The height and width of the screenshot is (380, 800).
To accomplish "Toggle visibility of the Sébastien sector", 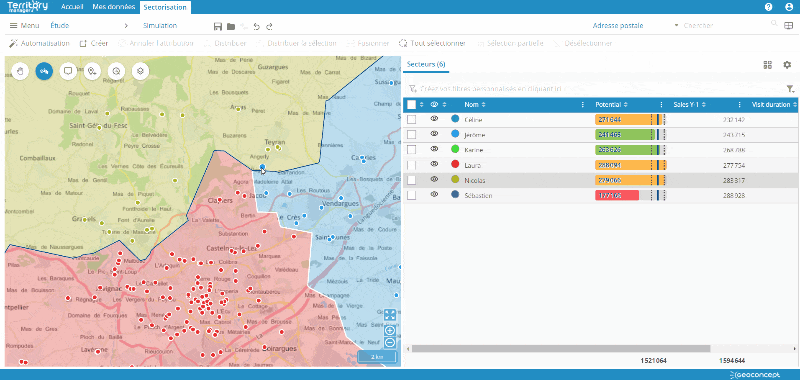I will (x=435, y=195).
